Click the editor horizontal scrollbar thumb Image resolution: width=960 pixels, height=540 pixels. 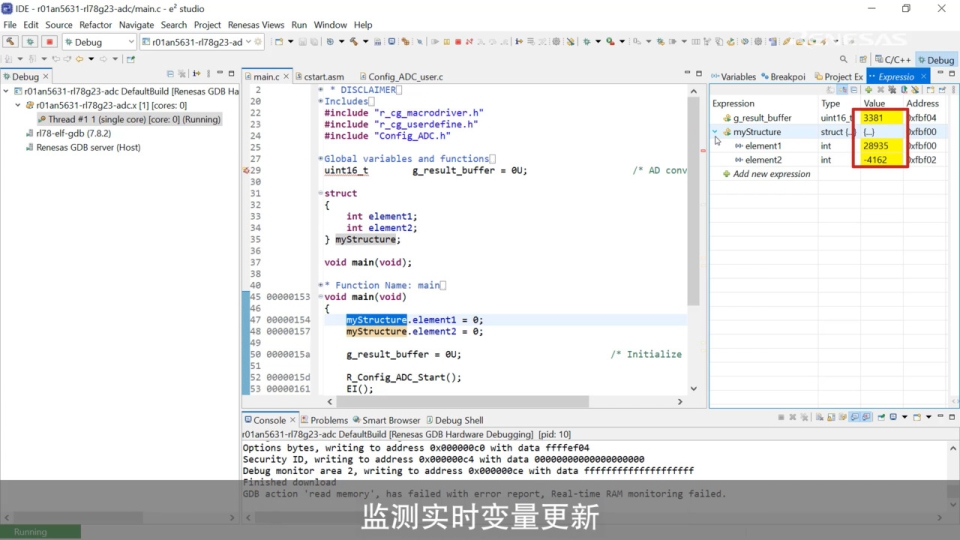pyautogui.click(x=462, y=402)
